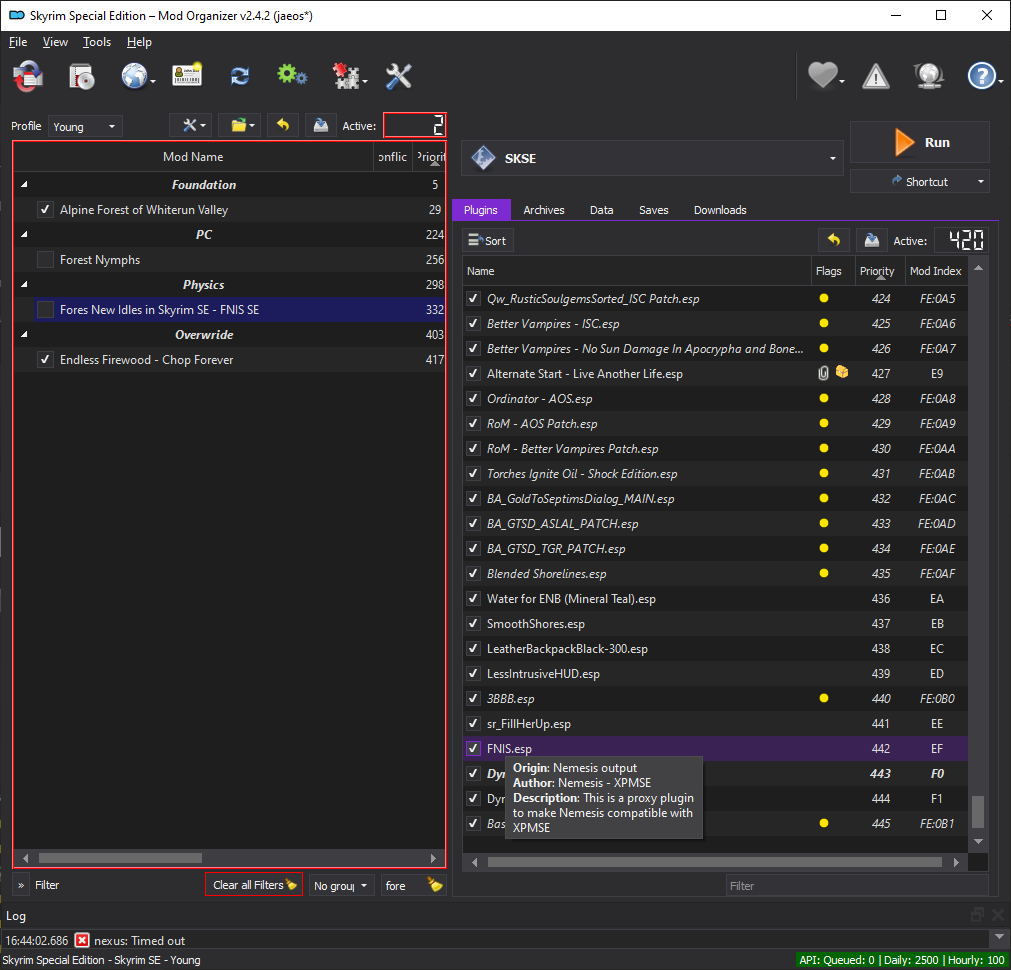The height and width of the screenshot is (970, 1011).
Task: Switch to the Archives tab
Action: [544, 210]
